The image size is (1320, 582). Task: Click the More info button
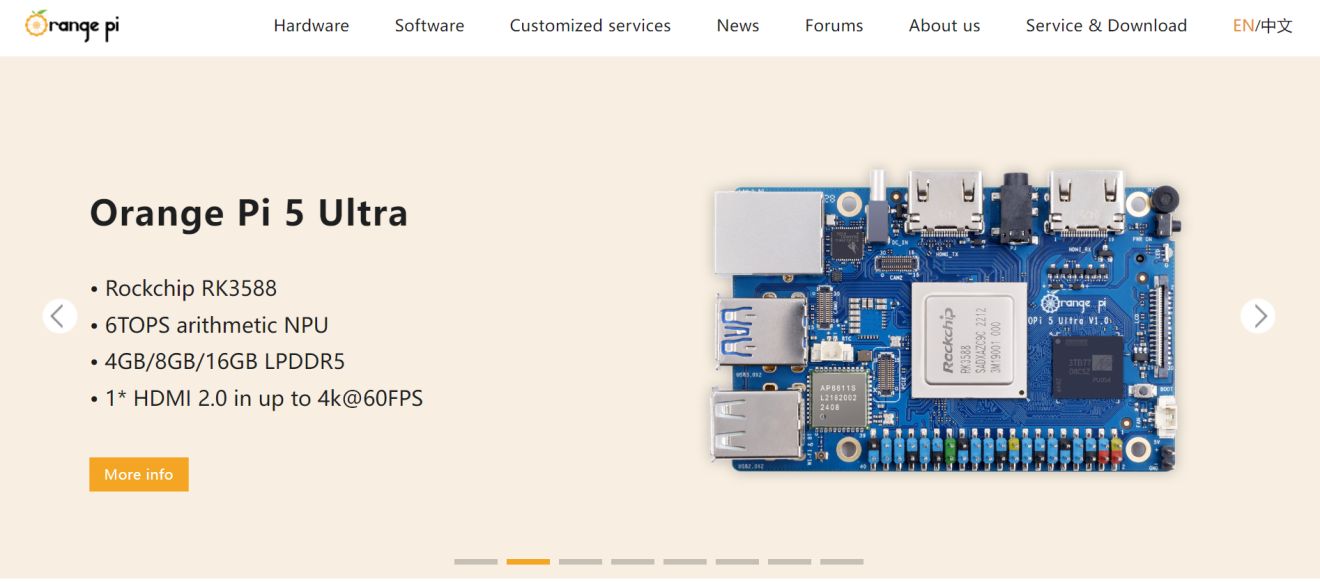(x=139, y=474)
